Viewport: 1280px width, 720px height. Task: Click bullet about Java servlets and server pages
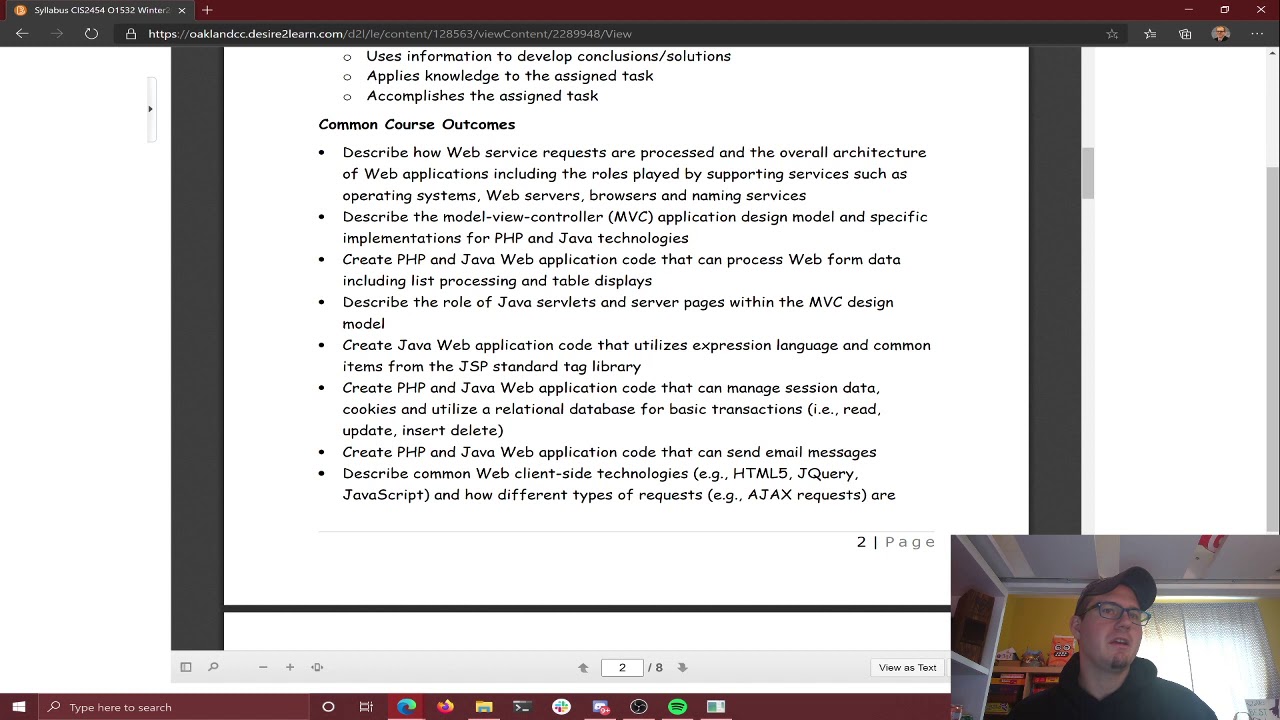click(618, 313)
